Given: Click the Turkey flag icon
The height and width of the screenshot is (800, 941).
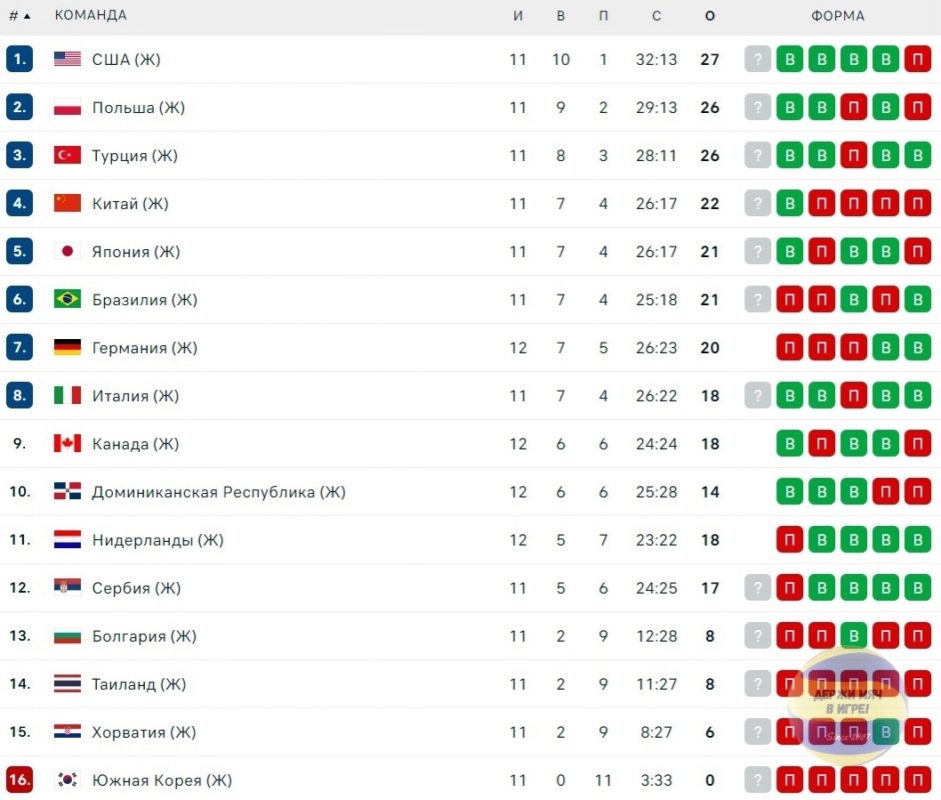Looking at the screenshot, I should point(67,155).
